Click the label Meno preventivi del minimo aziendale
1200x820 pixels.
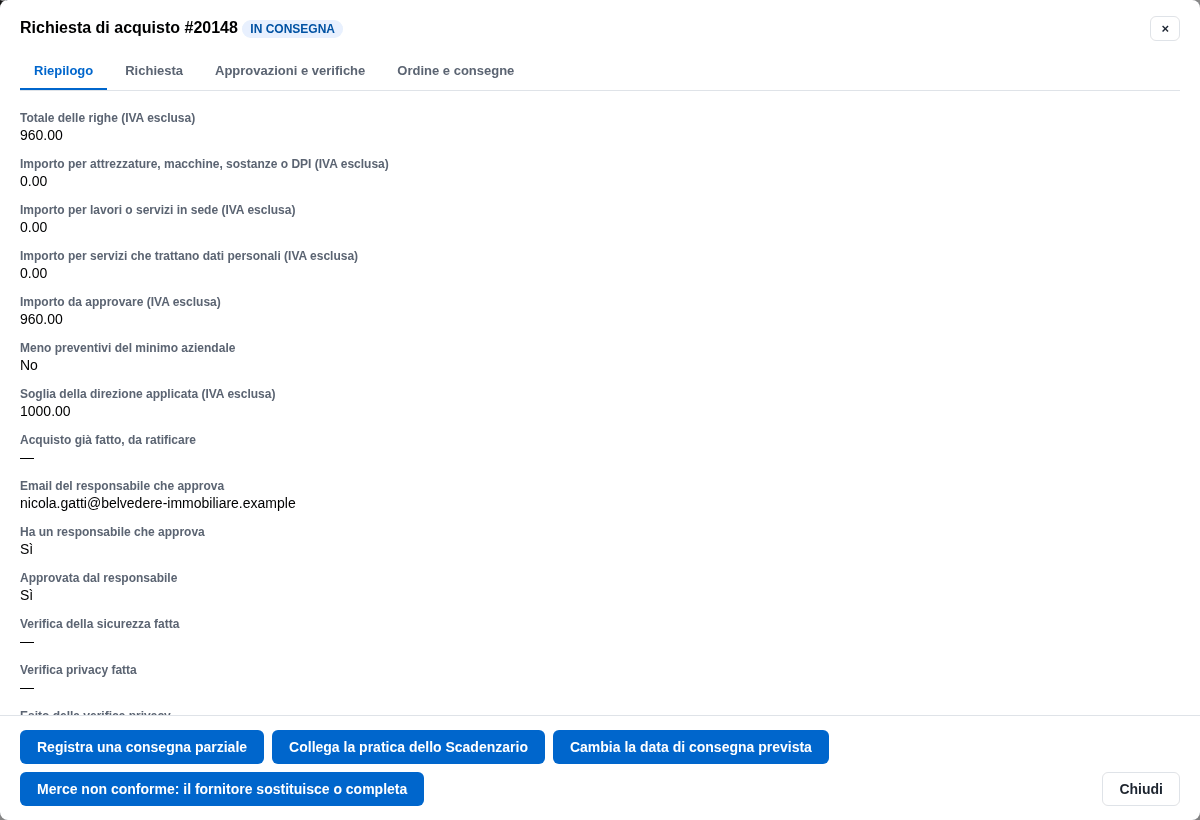(x=128, y=348)
